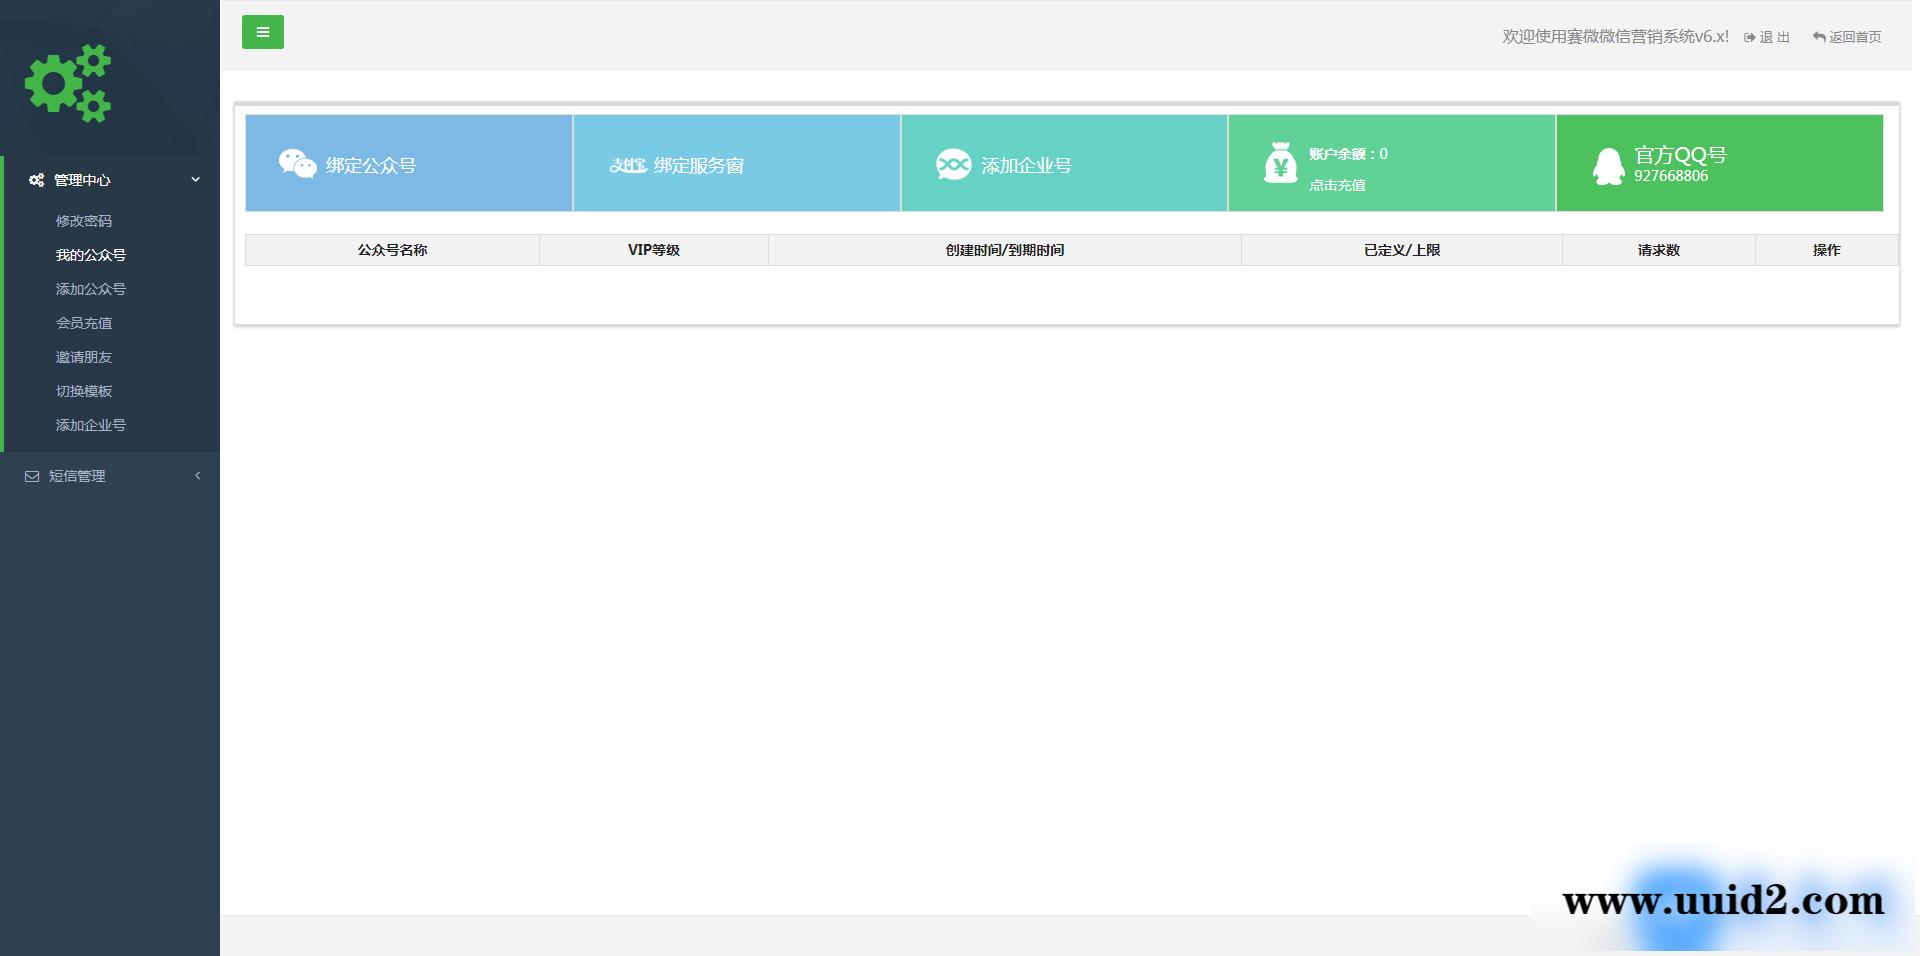Image resolution: width=1920 pixels, height=956 pixels.
Task: Open 切换模板 sidebar entry
Action: (x=84, y=391)
